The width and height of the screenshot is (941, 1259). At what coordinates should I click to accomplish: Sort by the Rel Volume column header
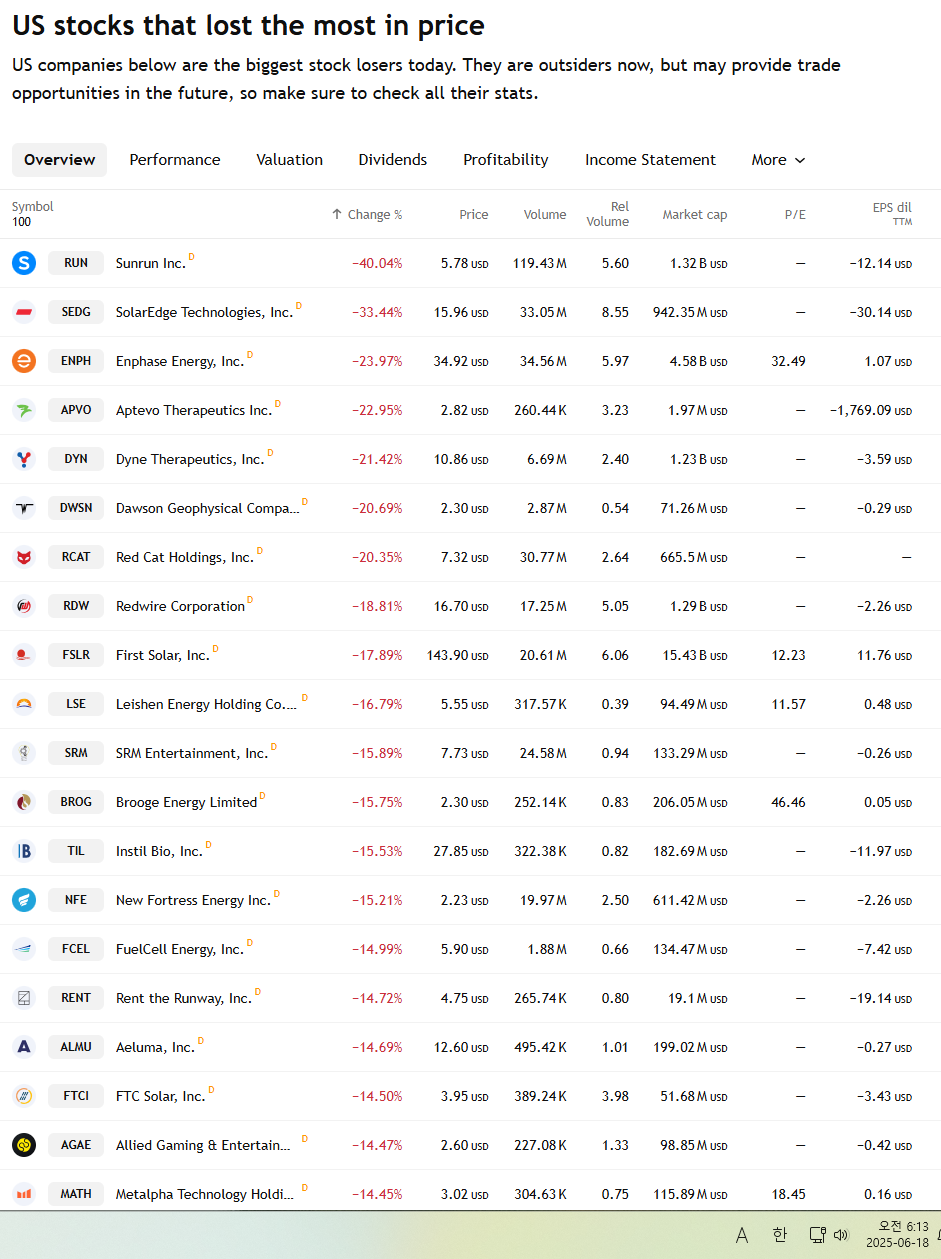coord(608,214)
